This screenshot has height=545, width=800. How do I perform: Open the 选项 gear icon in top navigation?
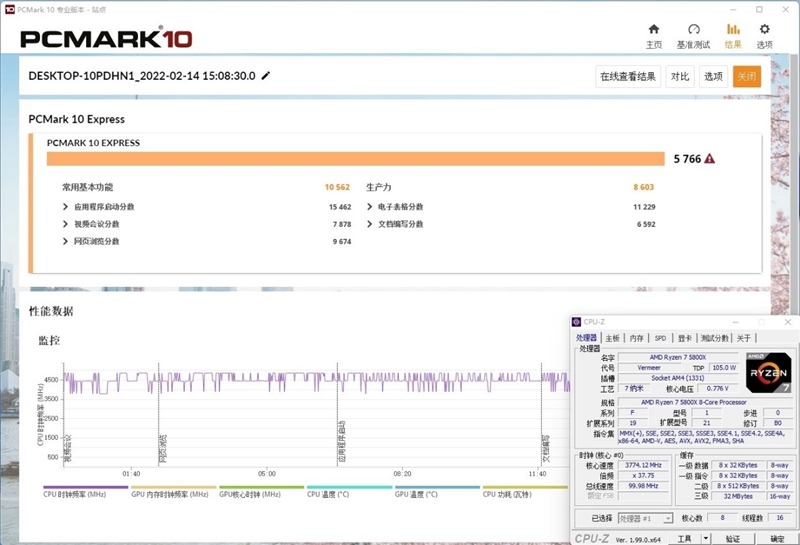point(764,29)
